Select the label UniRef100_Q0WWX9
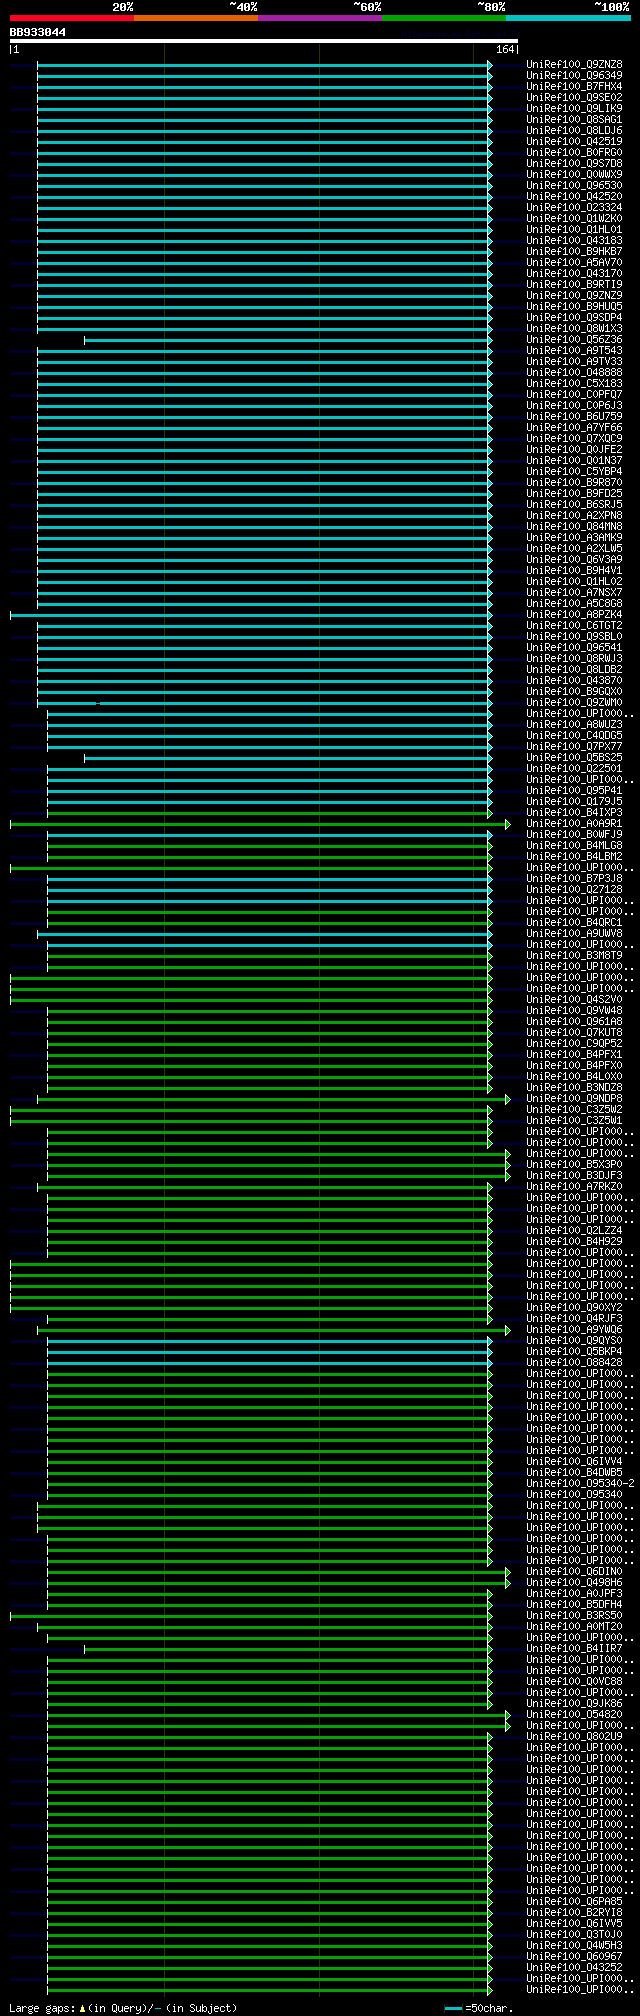Screen dimensions: 640x2016 coord(574,175)
